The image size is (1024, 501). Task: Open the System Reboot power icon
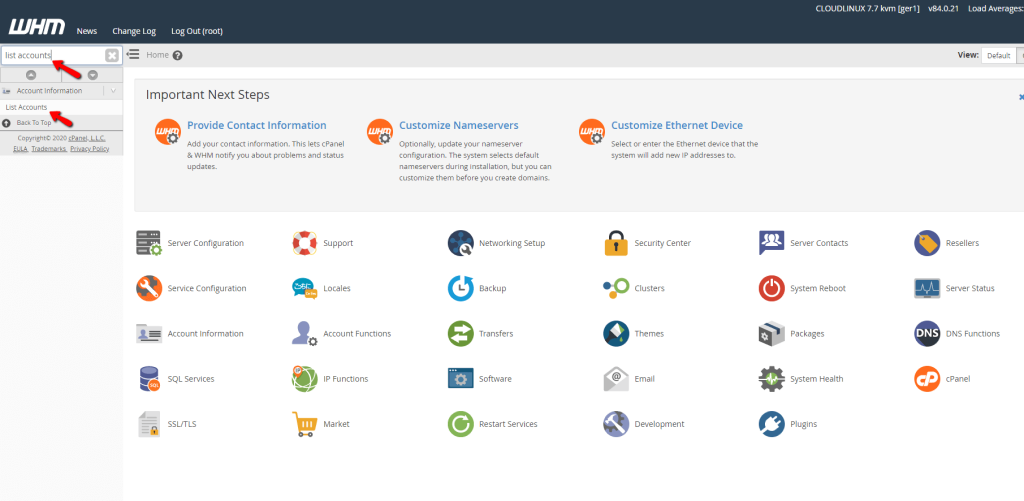tap(771, 288)
